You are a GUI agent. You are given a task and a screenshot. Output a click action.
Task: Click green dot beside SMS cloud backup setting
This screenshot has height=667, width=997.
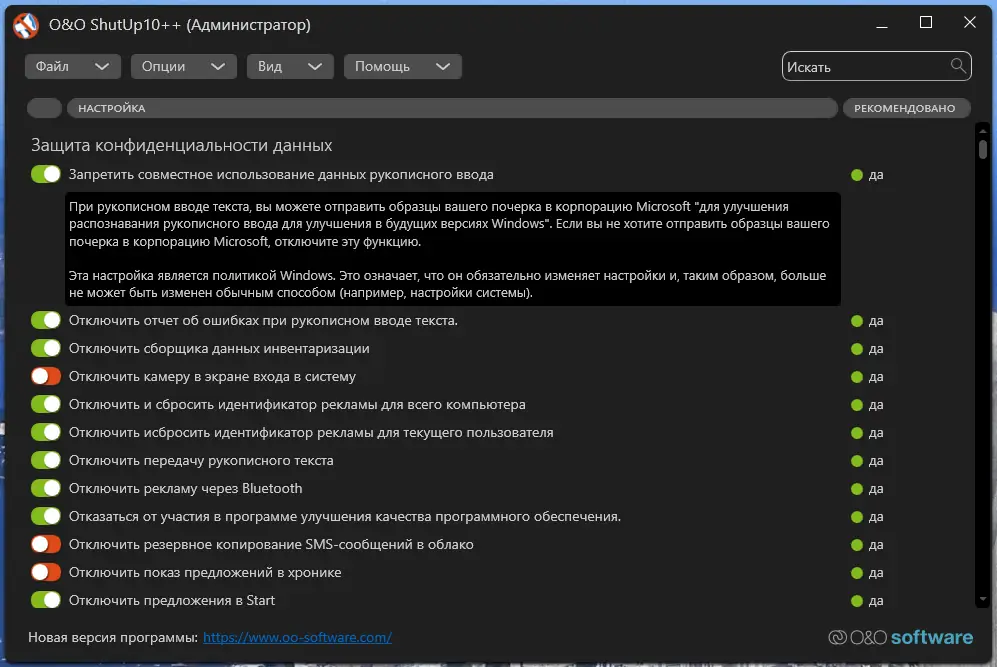pos(856,545)
